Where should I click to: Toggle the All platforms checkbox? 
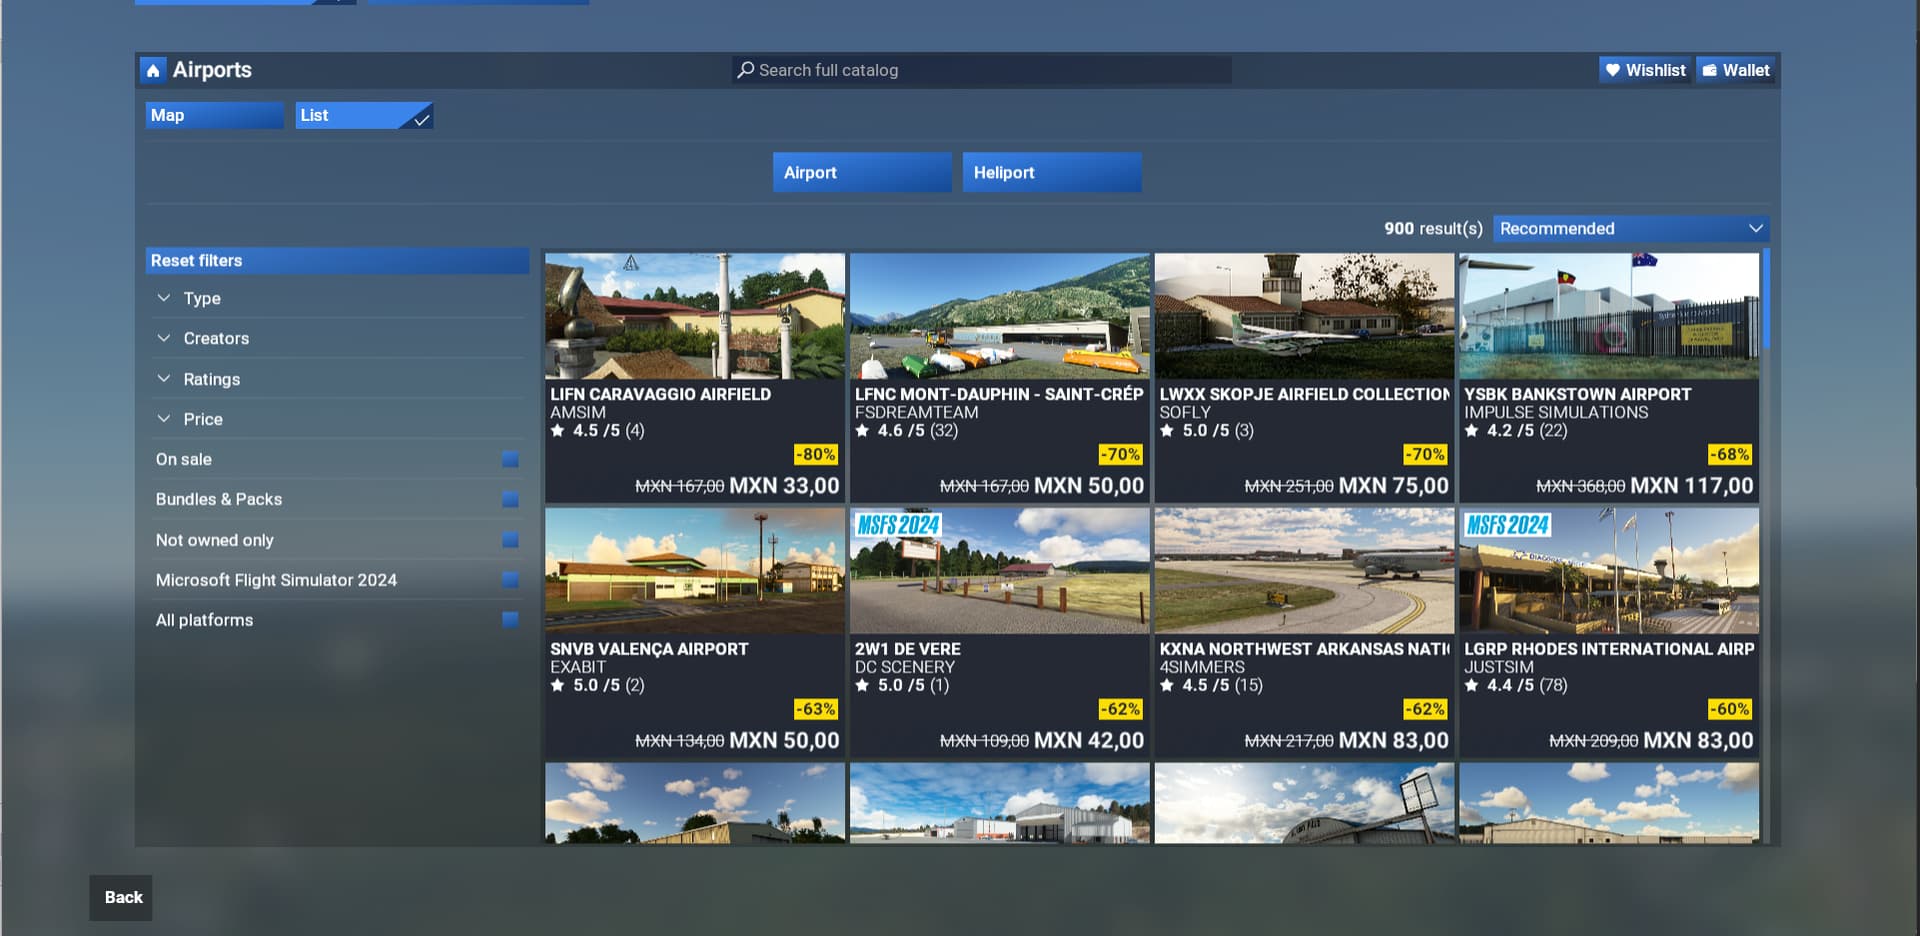click(510, 620)
